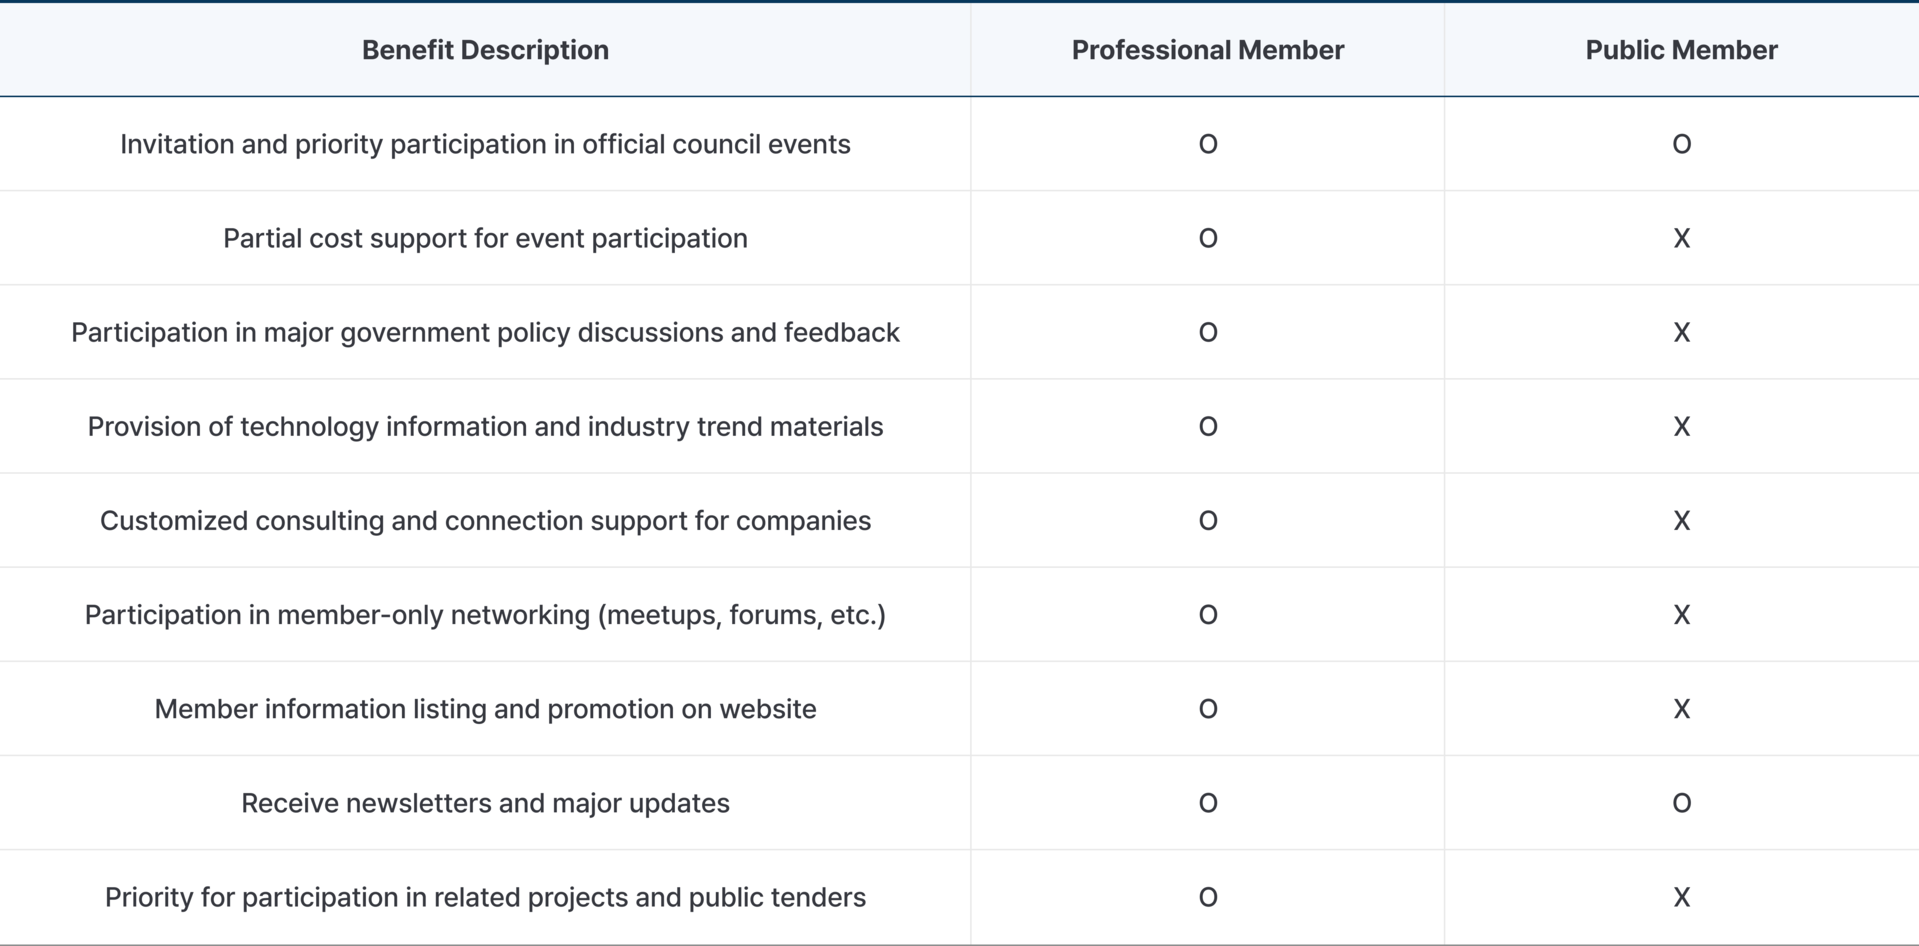Click the Professional Member column header
Screen dimensions: 1919x946
click(1207, 50)
